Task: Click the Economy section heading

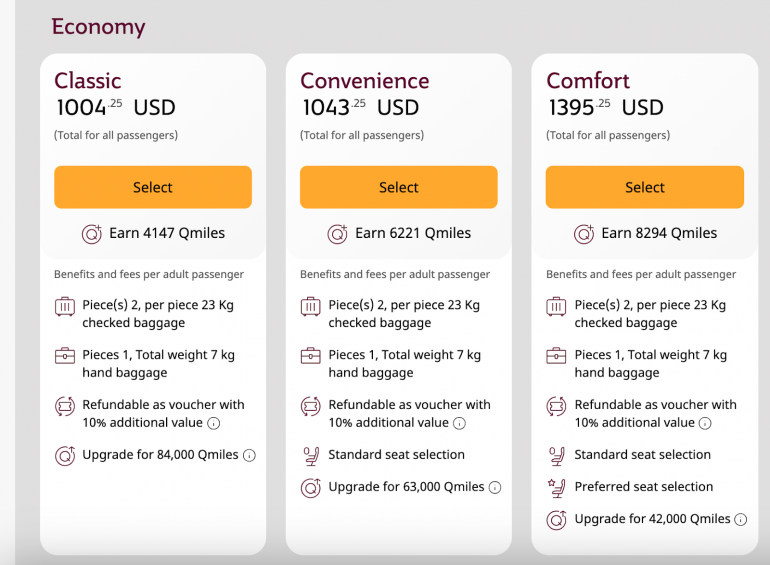Action: (98, 27)
